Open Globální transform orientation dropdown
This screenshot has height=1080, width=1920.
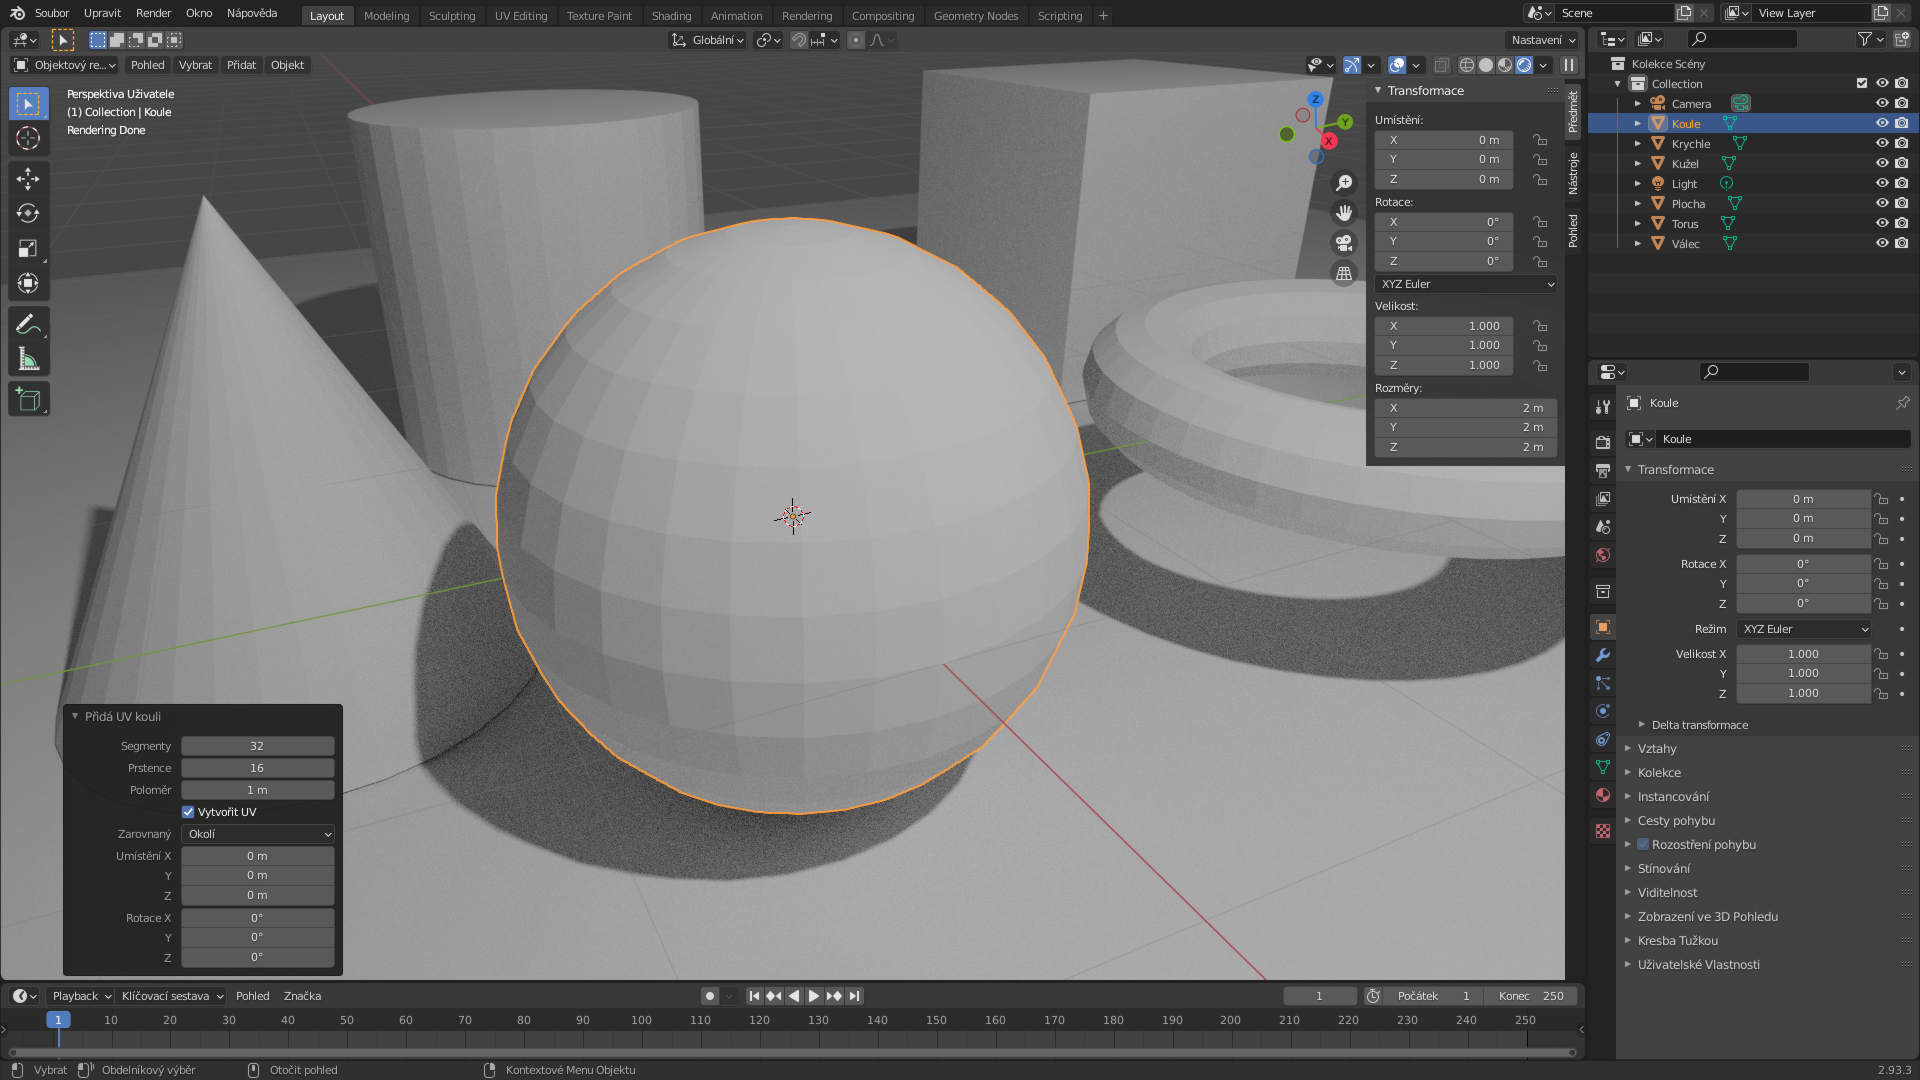[x=708, y=40]
